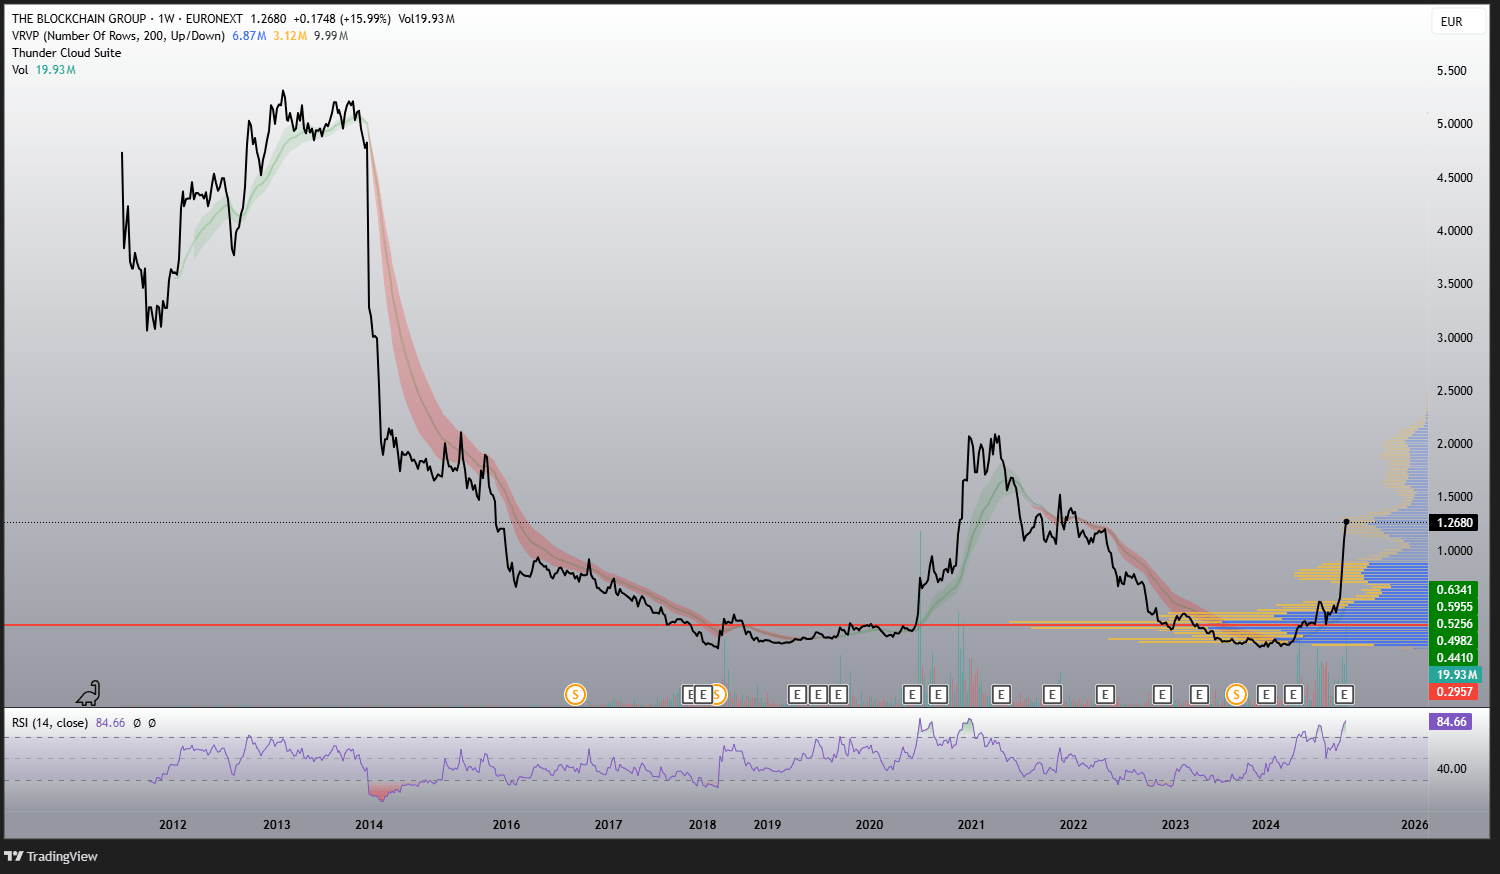Click the 2014 label on time axis

coord(369,825)
